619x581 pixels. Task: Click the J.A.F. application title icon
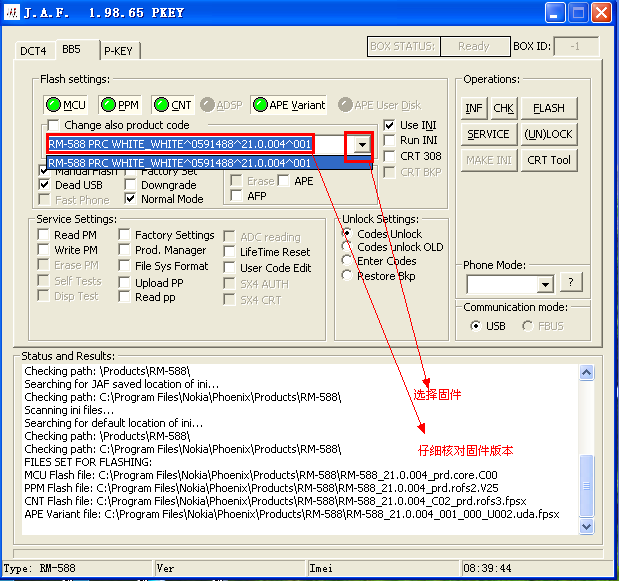click(11, 12)
